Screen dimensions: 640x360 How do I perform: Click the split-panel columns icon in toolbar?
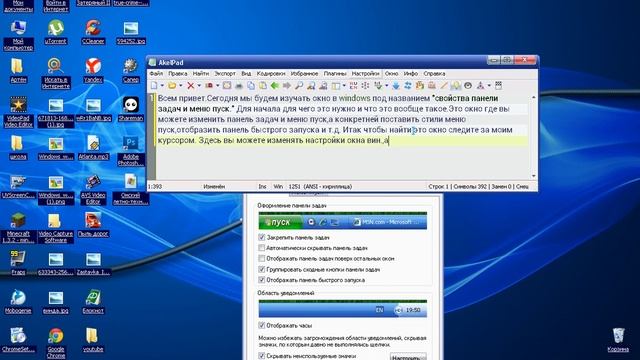[336, 86]
